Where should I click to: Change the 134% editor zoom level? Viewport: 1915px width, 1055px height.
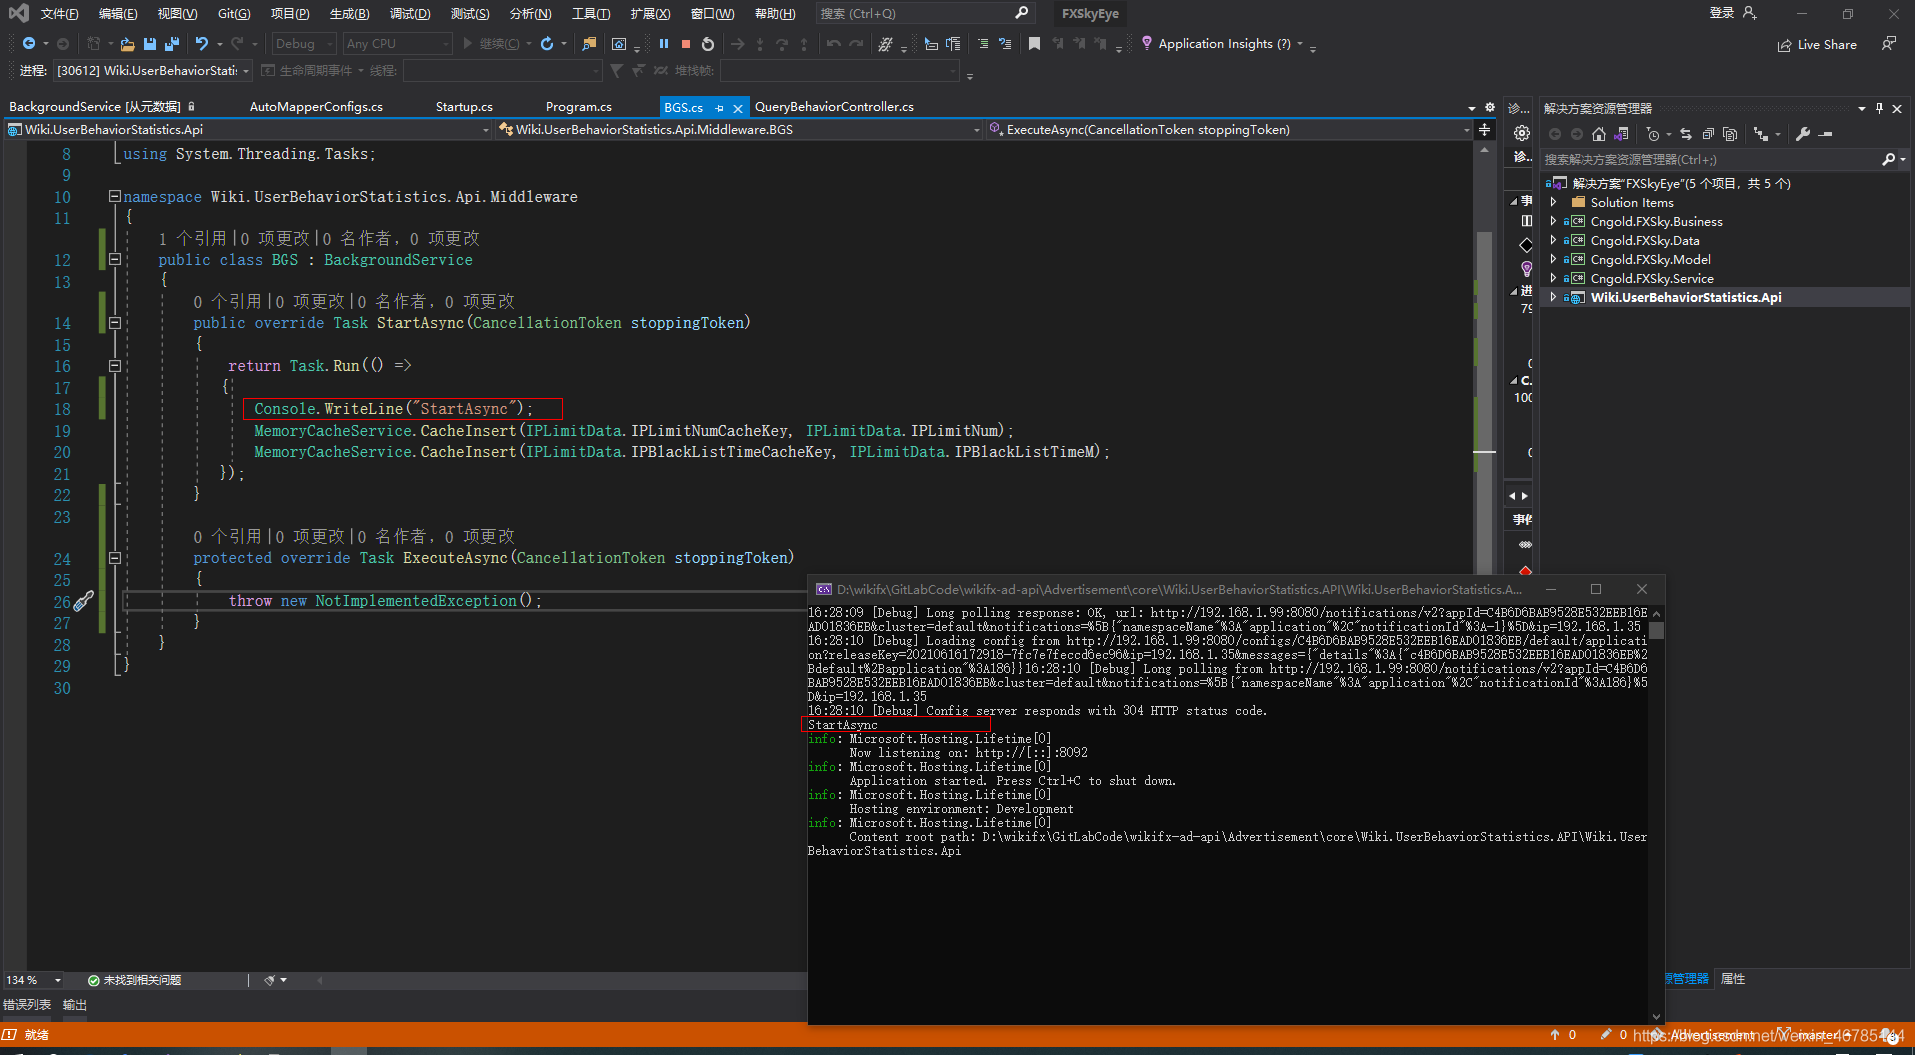click(x=30, y=980)
